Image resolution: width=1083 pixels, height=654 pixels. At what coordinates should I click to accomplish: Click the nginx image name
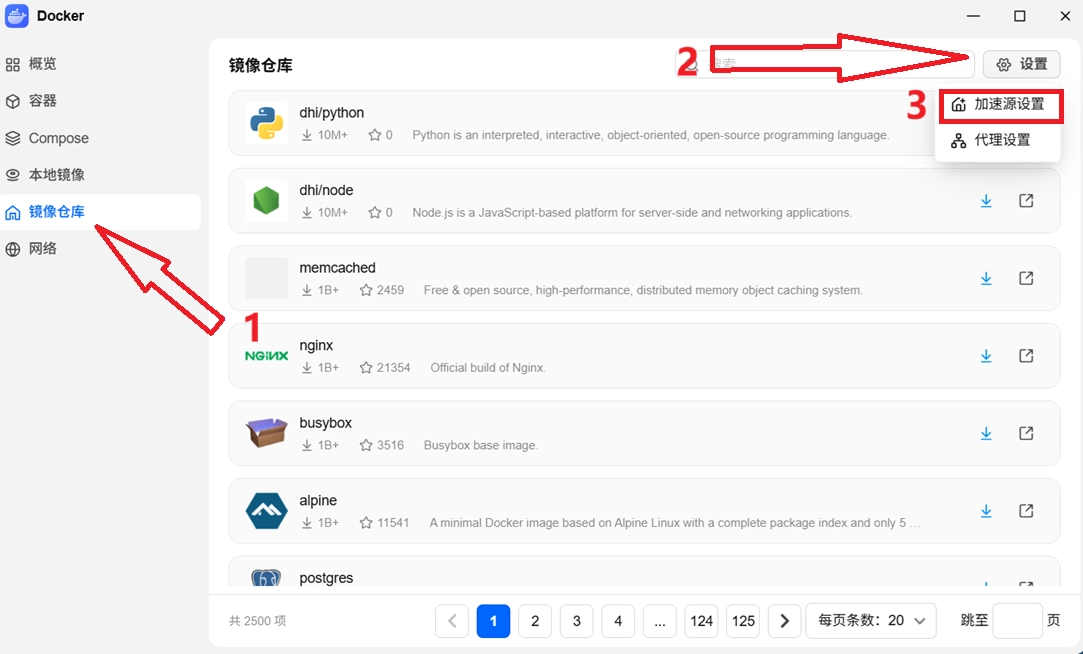pos(316,345)
